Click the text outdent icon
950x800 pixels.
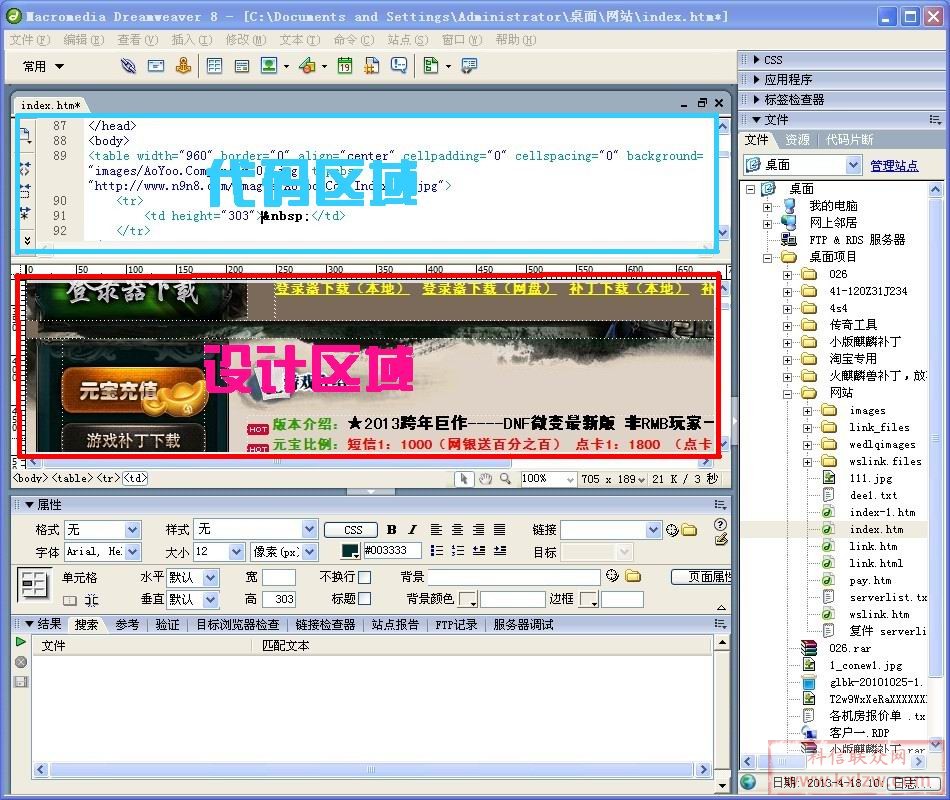(x=479, y=551)
